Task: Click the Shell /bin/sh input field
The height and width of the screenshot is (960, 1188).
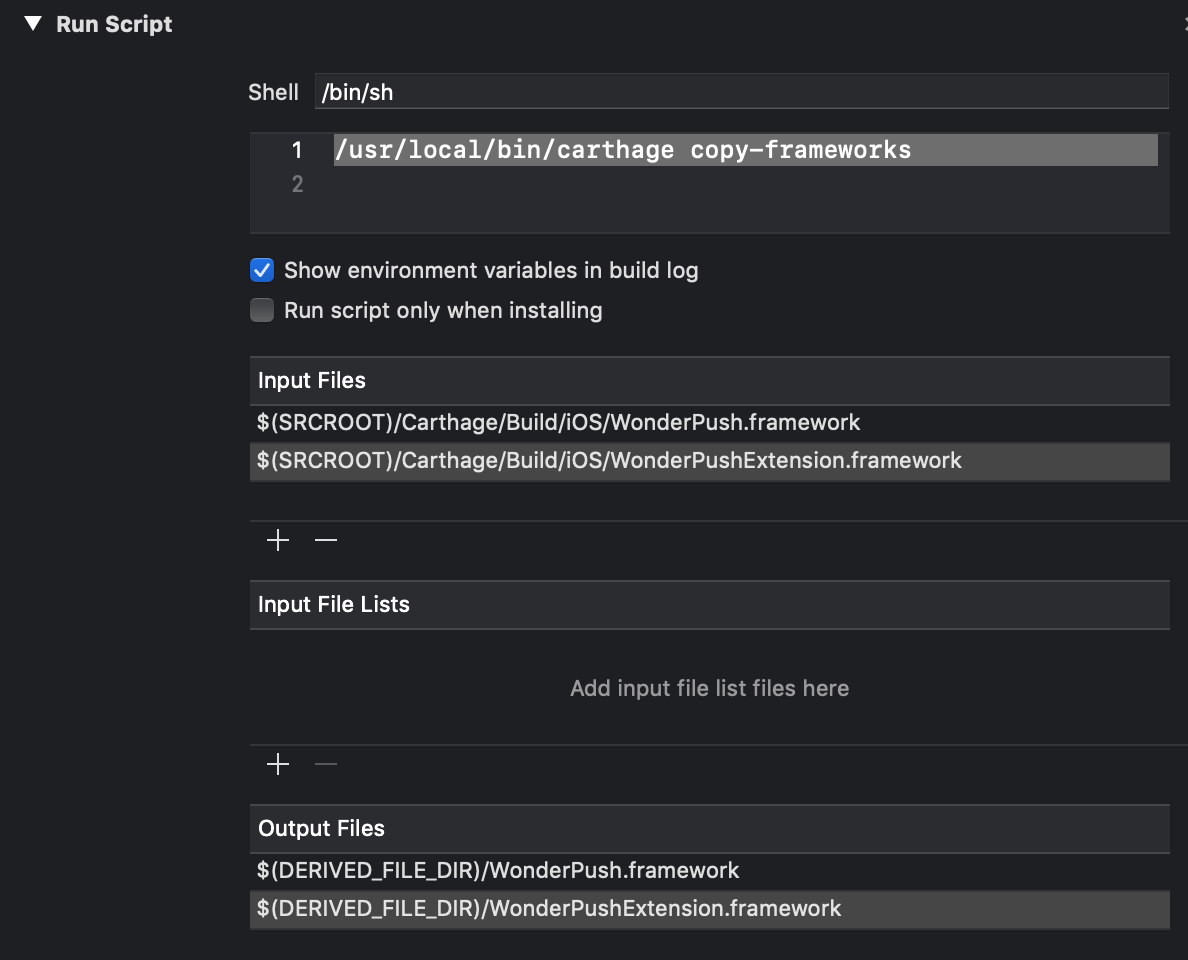Action: pos(741,92)
